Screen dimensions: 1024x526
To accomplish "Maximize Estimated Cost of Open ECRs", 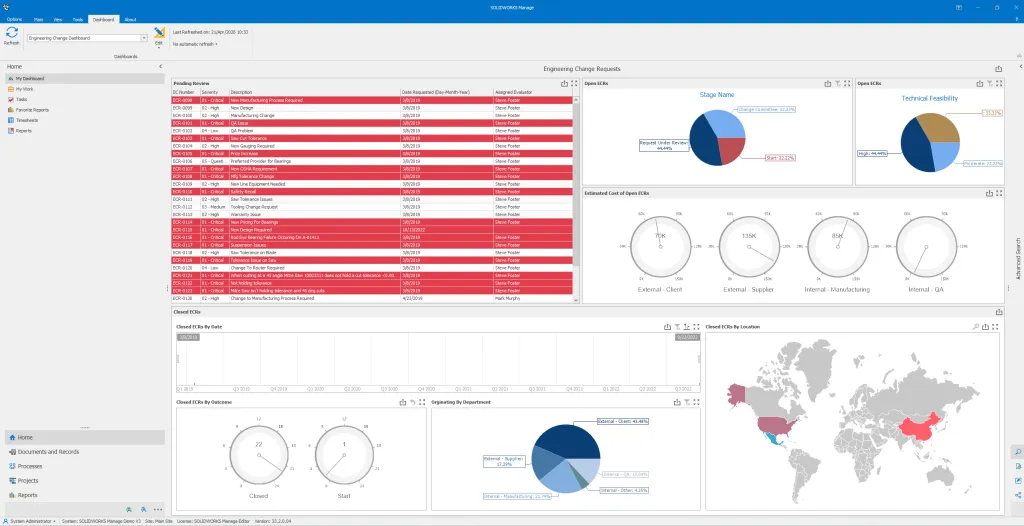I will tap(999, 193).
